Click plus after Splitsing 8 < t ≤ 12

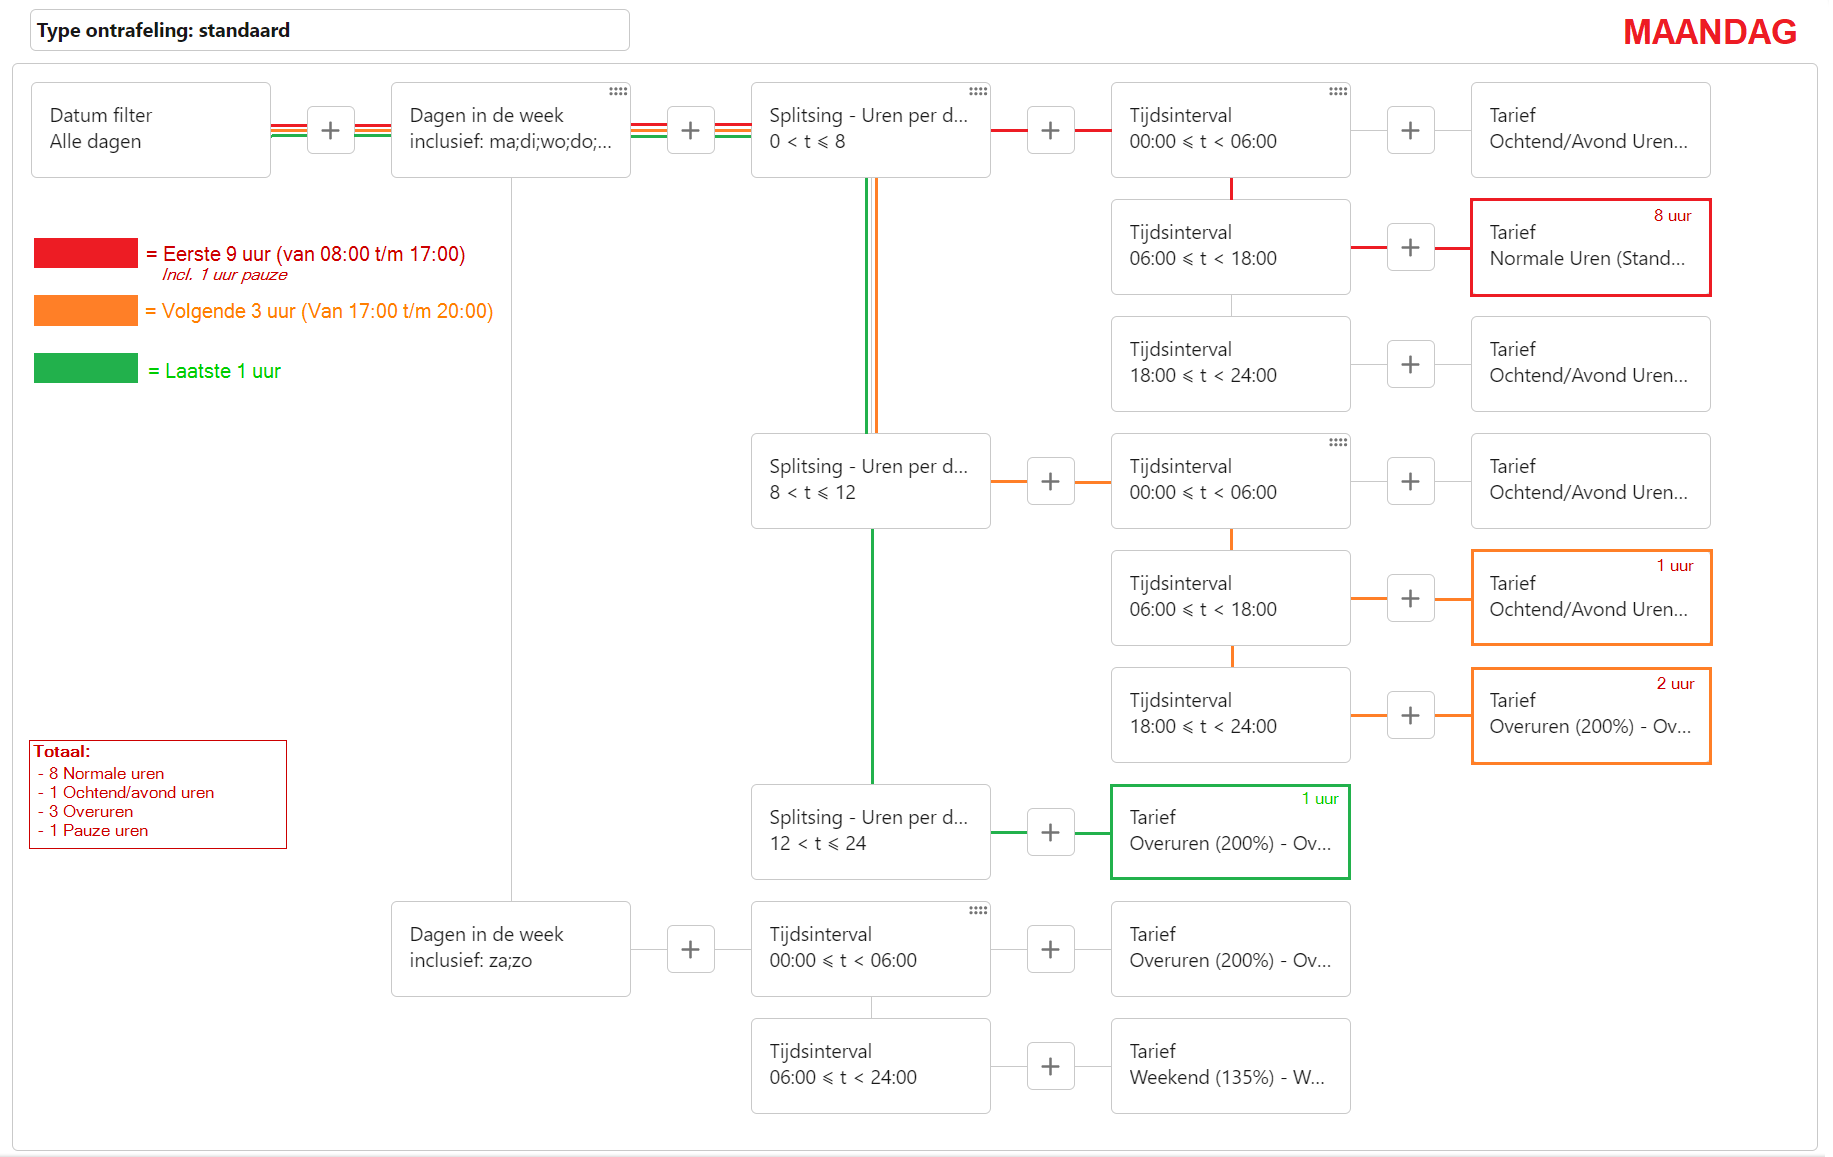click(x=1051, y=481)
